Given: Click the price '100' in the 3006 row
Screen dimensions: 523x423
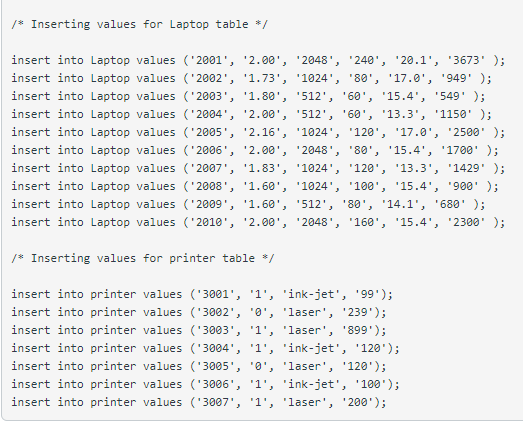Looking at the screenshot, I should tap(371, 385).
